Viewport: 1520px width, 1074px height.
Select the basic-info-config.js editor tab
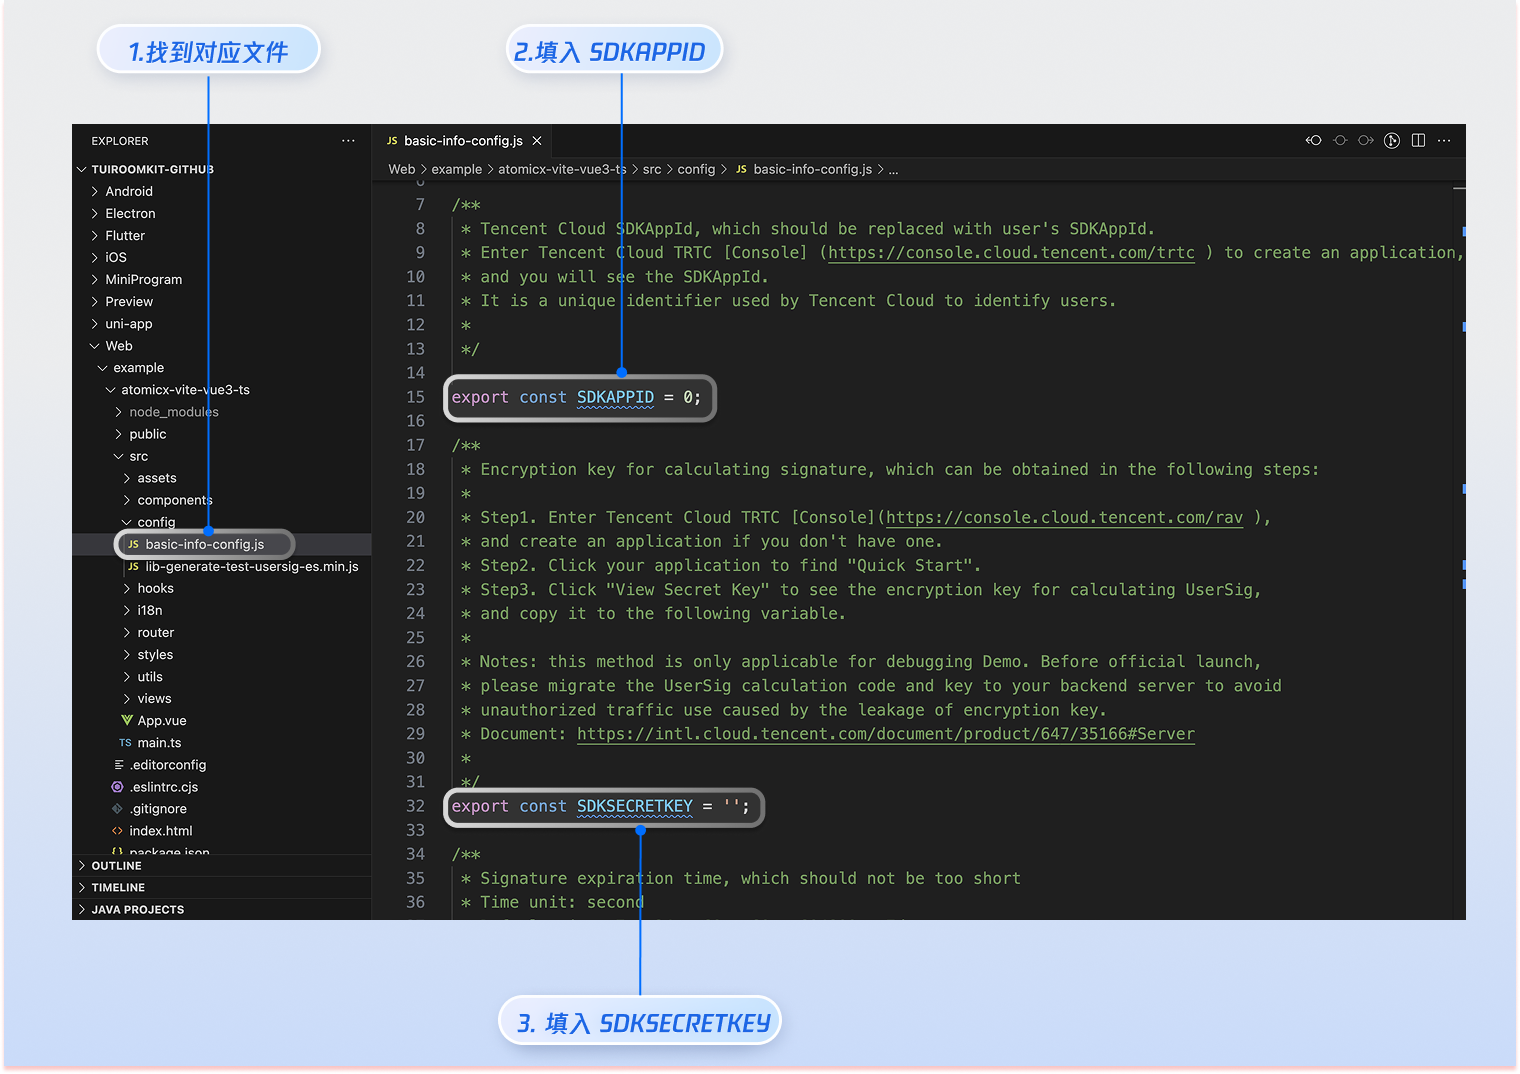tap(462, 141)
